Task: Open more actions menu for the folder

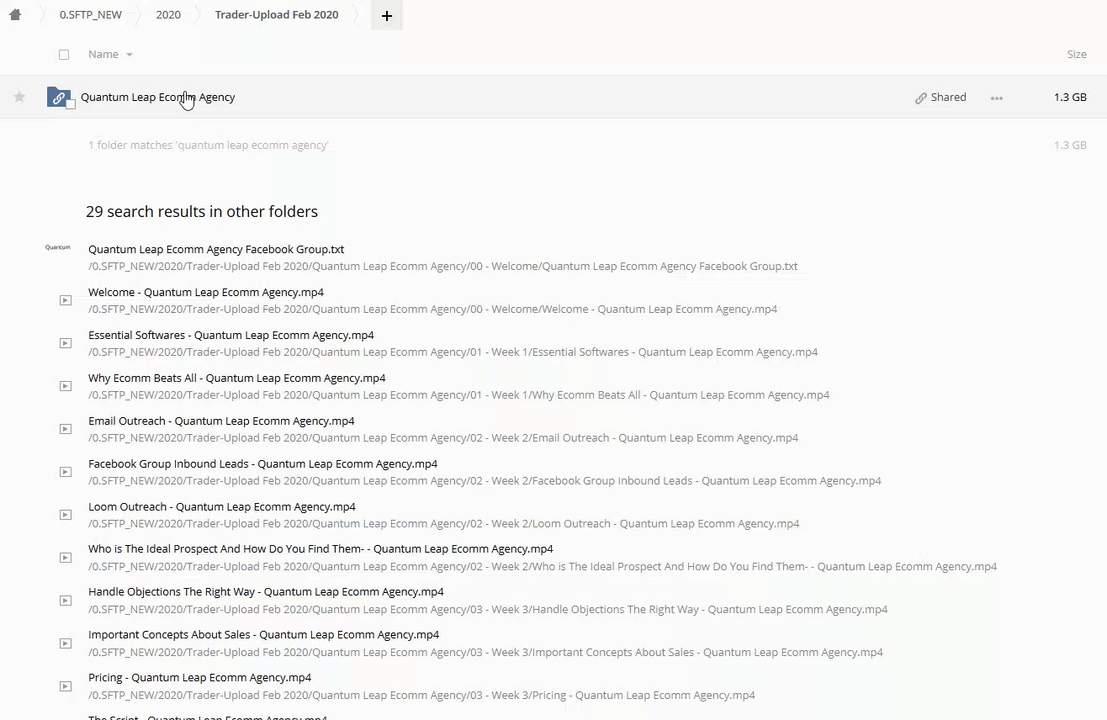Action: pos(996,97)
